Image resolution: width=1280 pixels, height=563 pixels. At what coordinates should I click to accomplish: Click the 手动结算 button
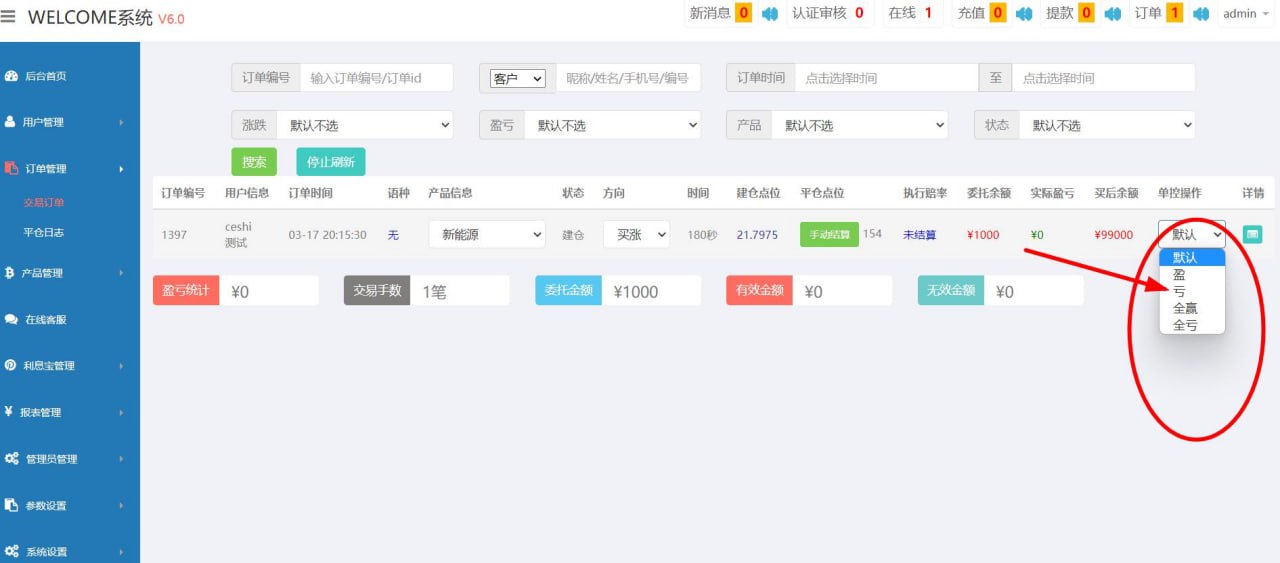(x=829, y=234)
